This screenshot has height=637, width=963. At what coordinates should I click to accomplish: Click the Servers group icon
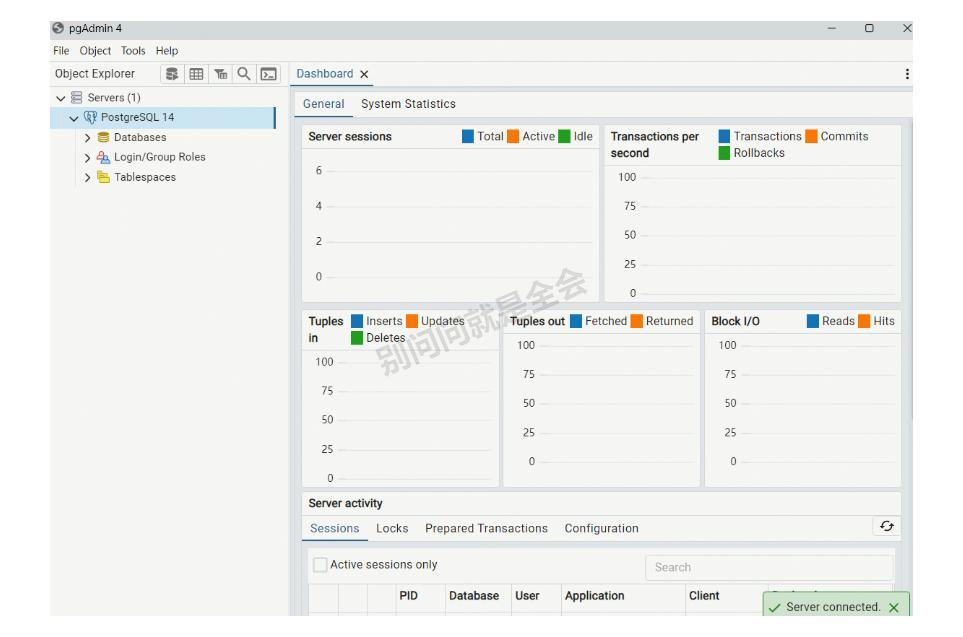pyautogui.click(x=77, y=97)
